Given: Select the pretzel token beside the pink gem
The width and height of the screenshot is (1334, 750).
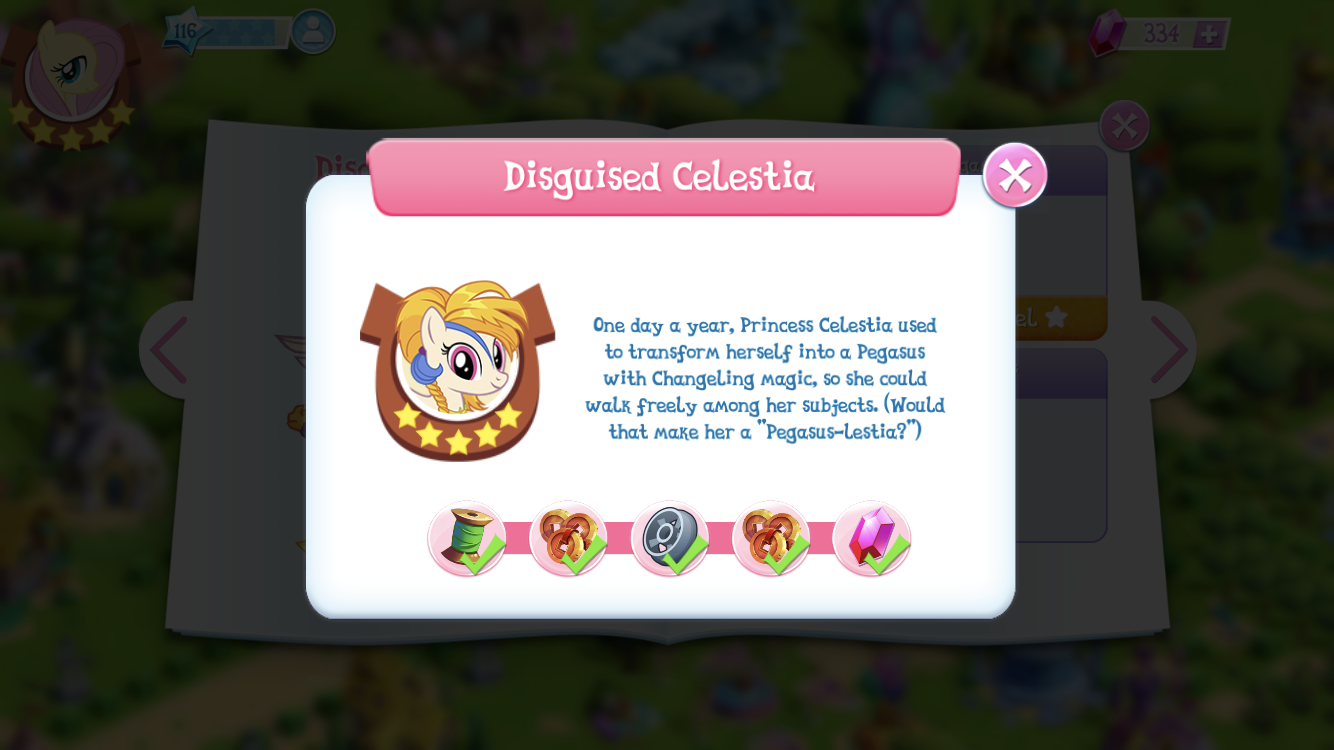Looking at the screenshot, I should click(771, 539).
